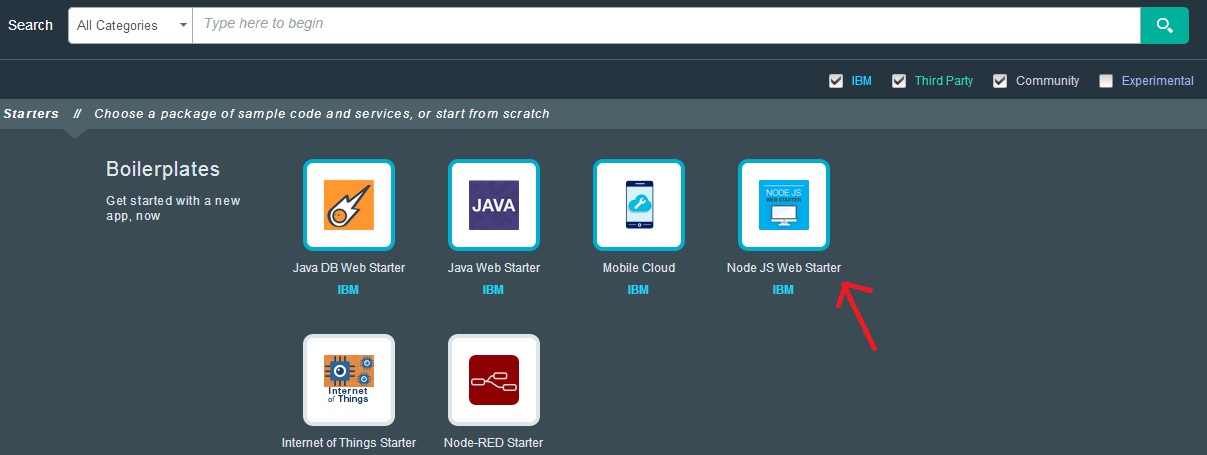Uncheck the IBM filter checkbox
Screen dimensions: 1207x455
coord(836,81)
